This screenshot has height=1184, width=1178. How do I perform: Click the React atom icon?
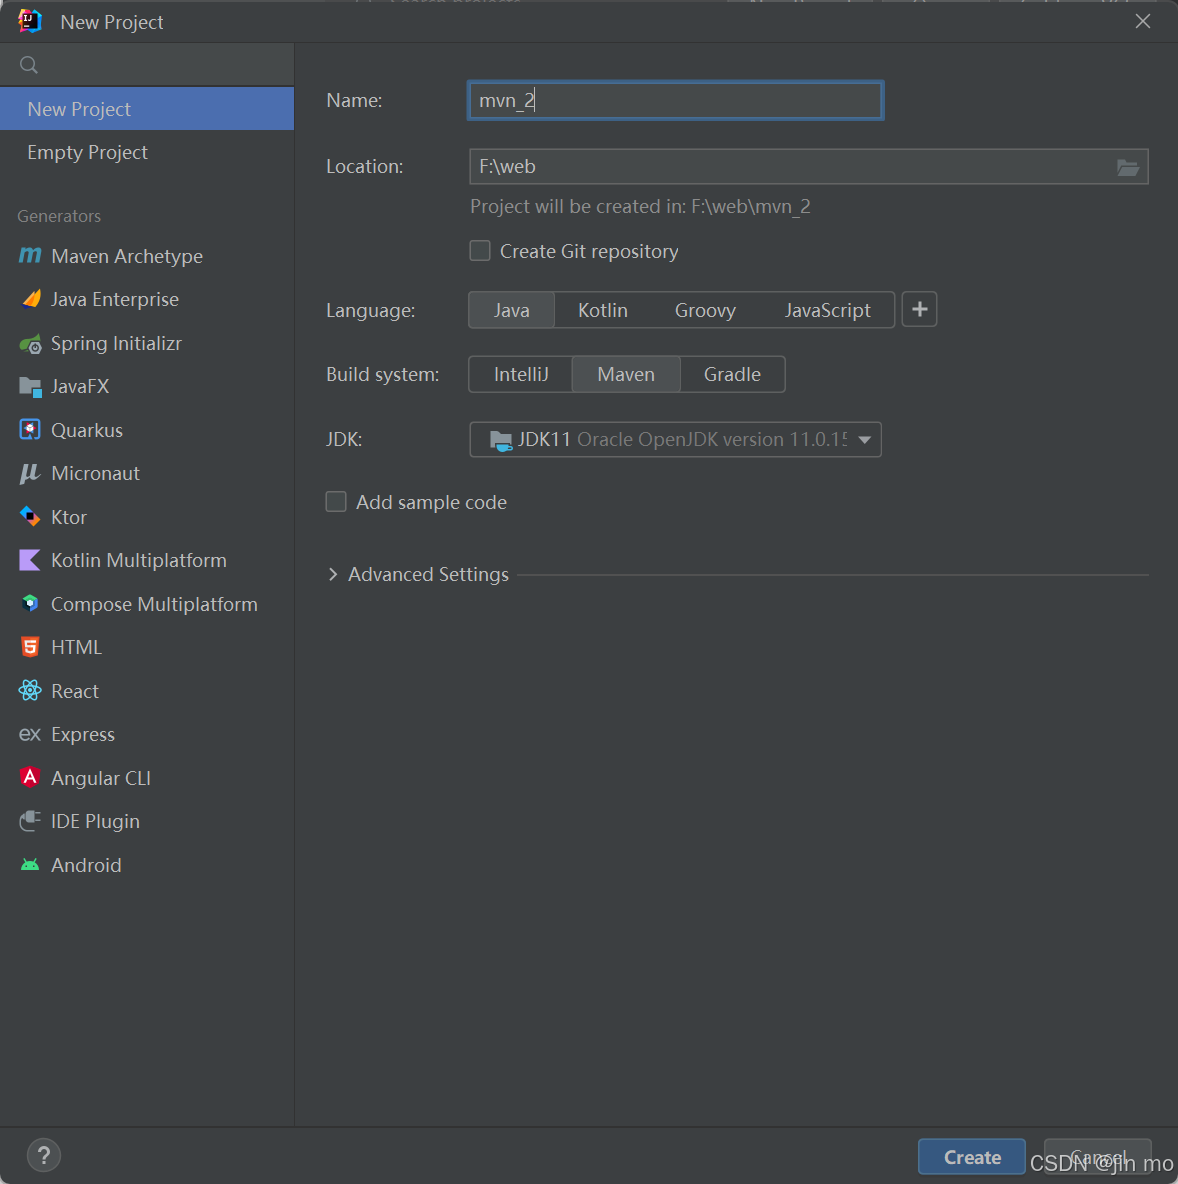point(29,690)
